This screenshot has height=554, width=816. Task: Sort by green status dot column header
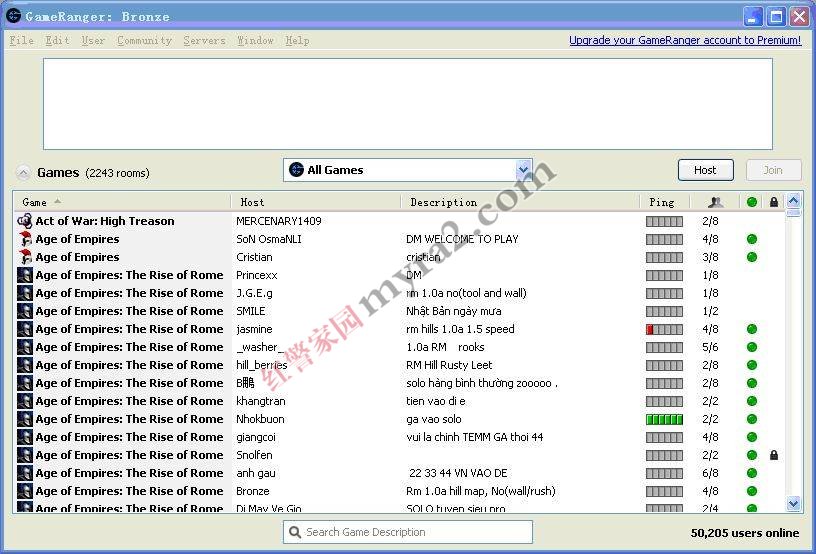tap(751, 202)
